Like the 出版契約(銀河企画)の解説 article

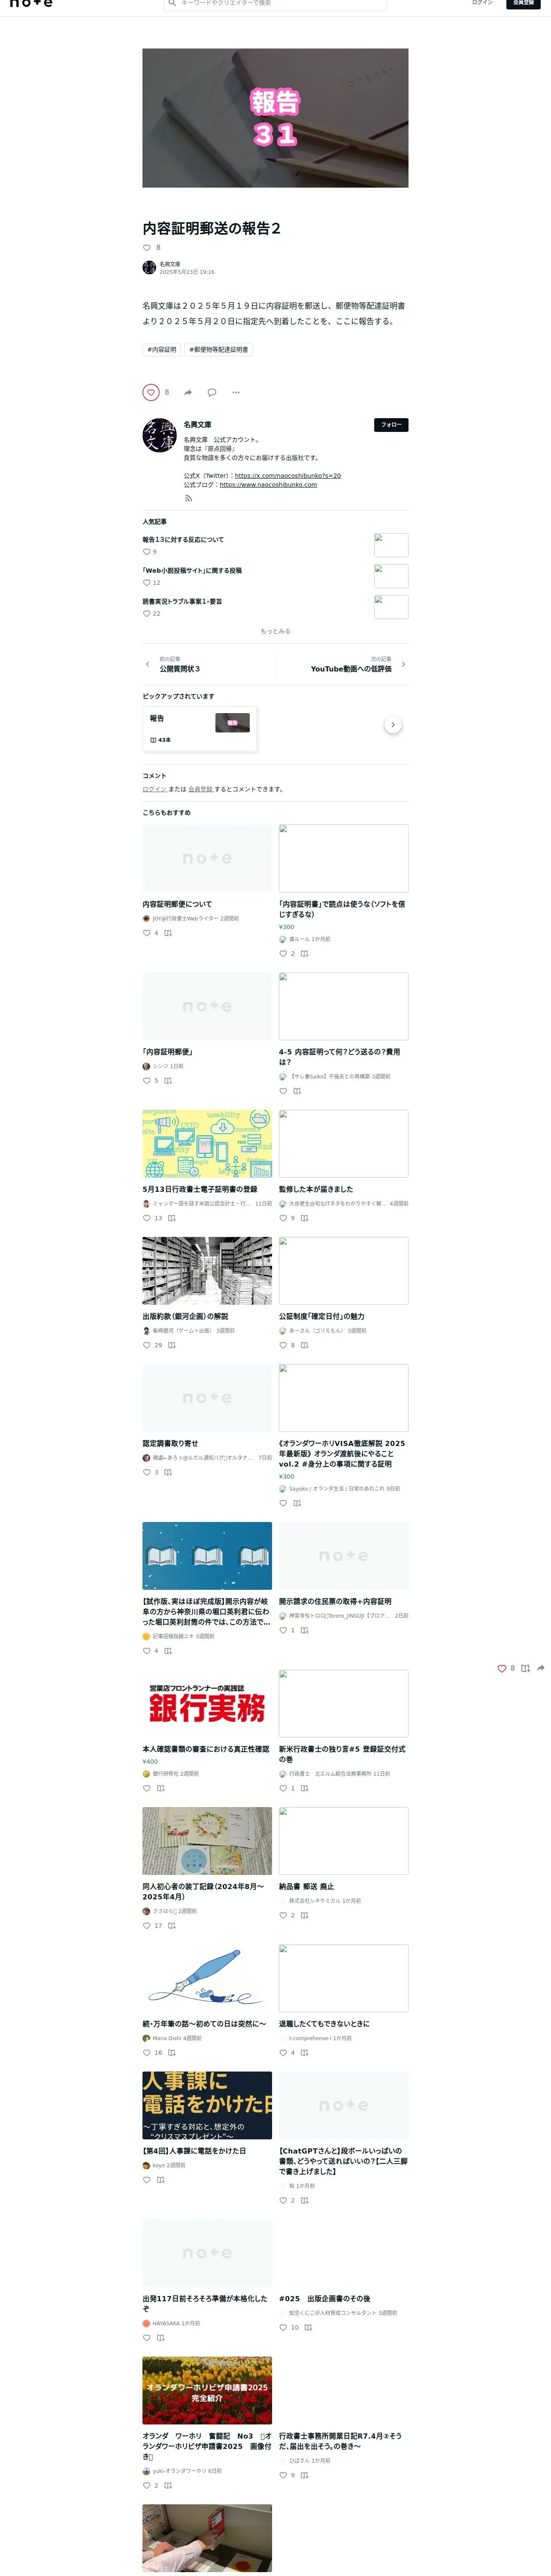pos(147,1345)
